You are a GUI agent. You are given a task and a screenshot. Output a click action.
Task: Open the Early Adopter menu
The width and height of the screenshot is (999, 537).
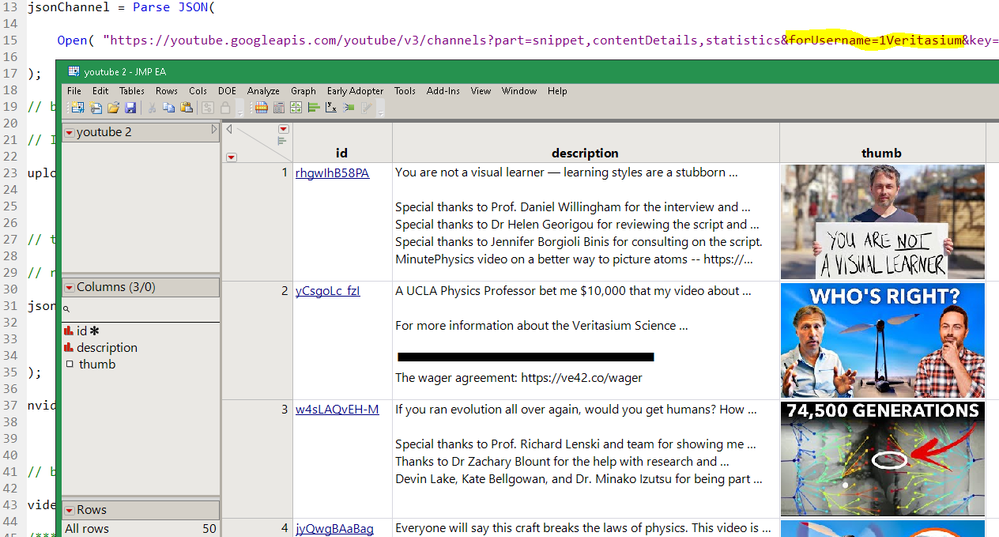point(355,91)
